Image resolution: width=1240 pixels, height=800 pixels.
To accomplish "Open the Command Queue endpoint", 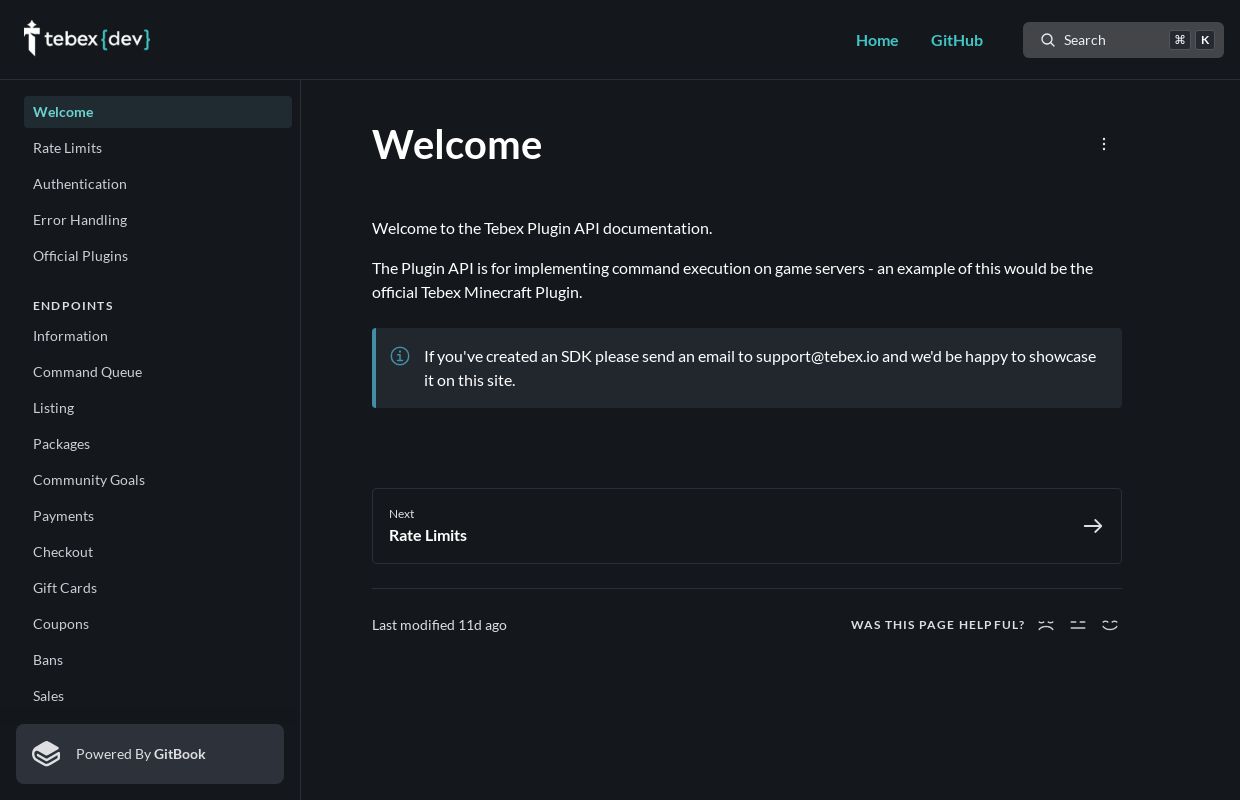I will [158, 372].
